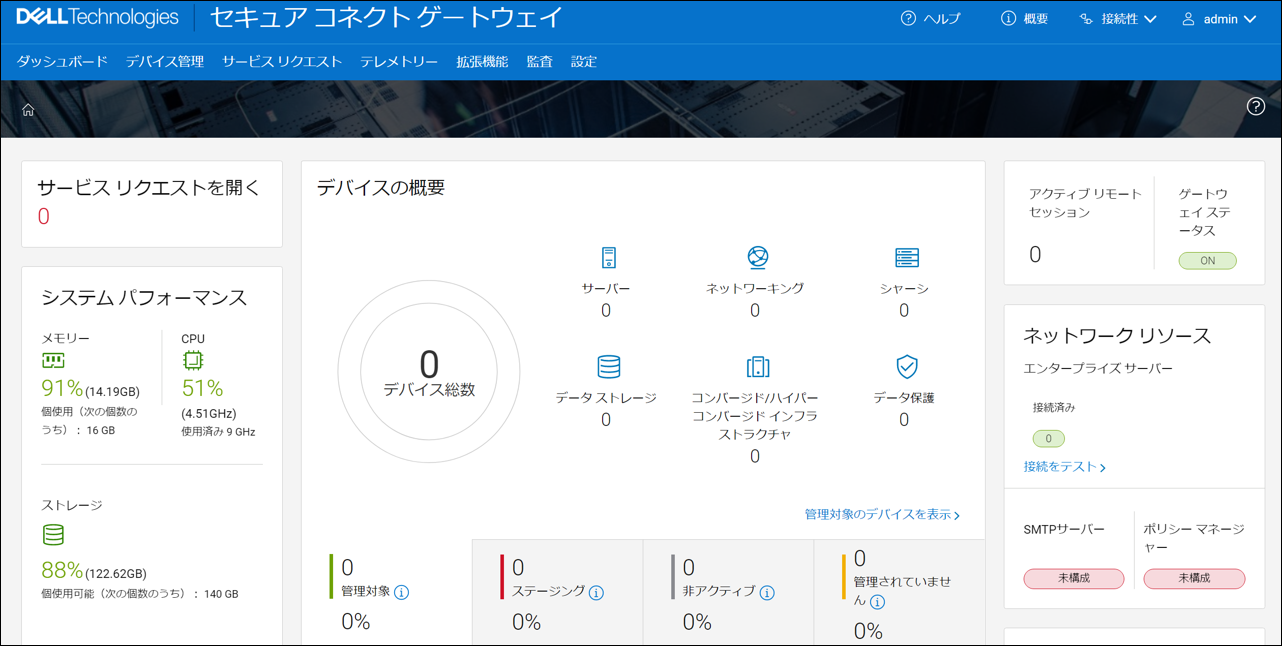Click the セキュア コネクト ゲートウェイ title

386,18
